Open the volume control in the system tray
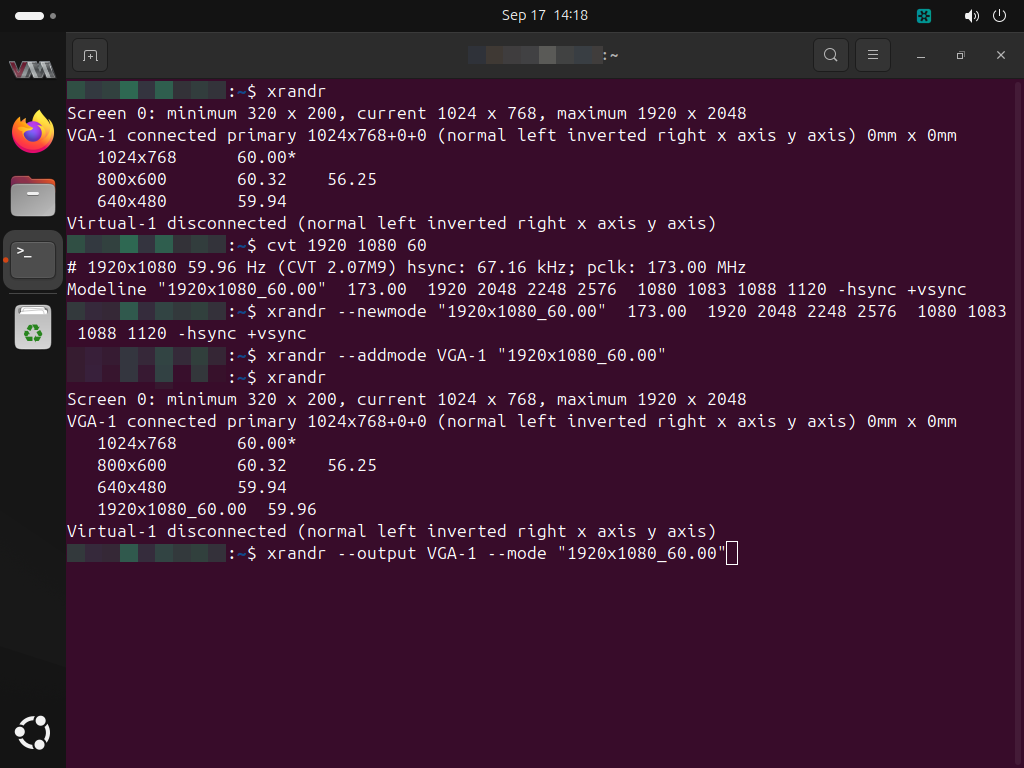This screenshot has width=1024, height=768. 971,16
